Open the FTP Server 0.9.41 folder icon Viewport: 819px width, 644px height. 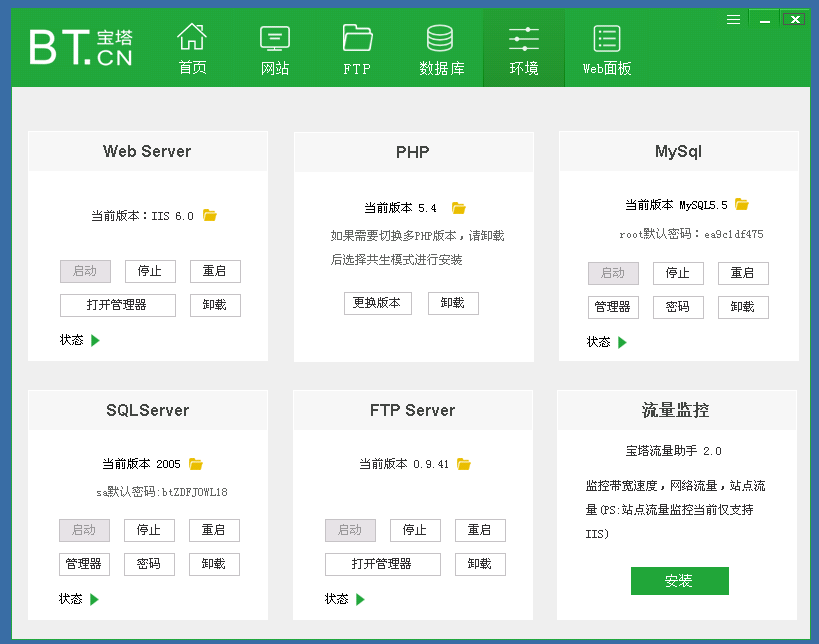[x=464, y=464]
